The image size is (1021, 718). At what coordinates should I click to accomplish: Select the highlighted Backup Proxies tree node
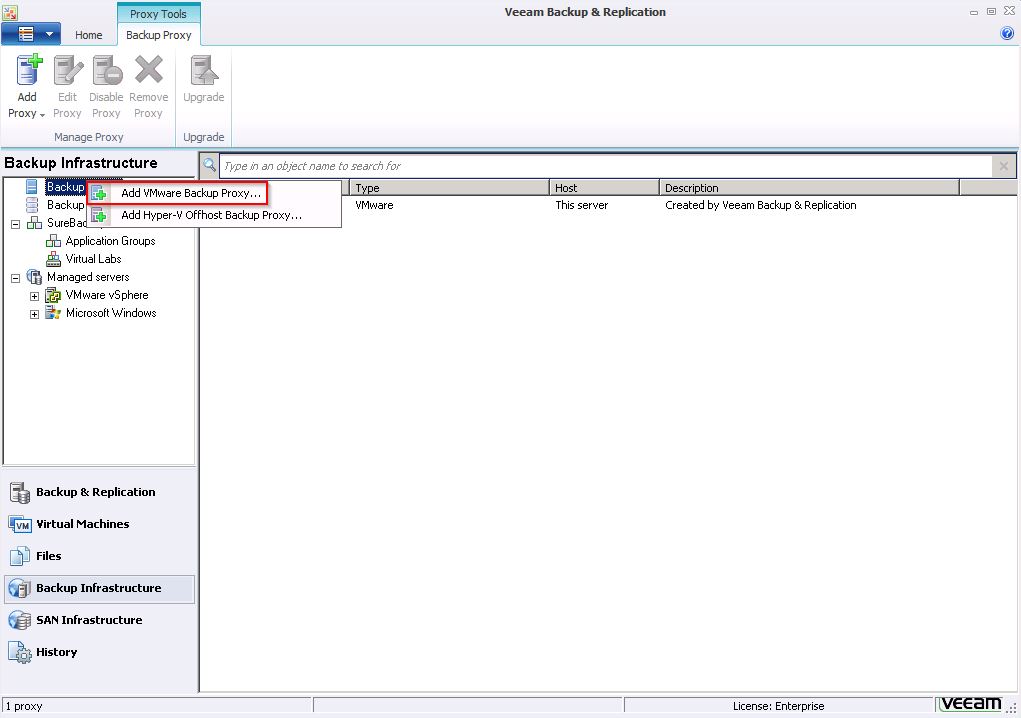pyautogui.click(x=65, y=187)
